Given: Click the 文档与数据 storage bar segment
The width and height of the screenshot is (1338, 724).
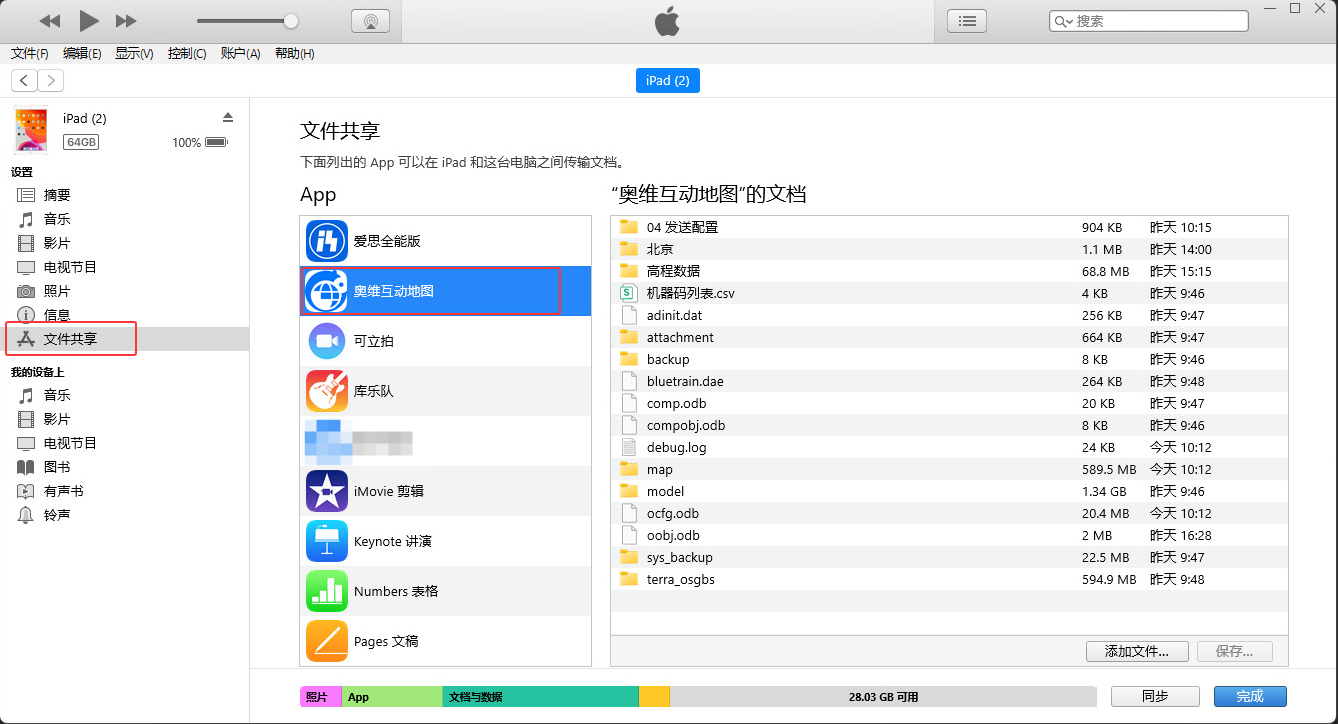Looking at the screenshot, I should click(x=540, y=697).
